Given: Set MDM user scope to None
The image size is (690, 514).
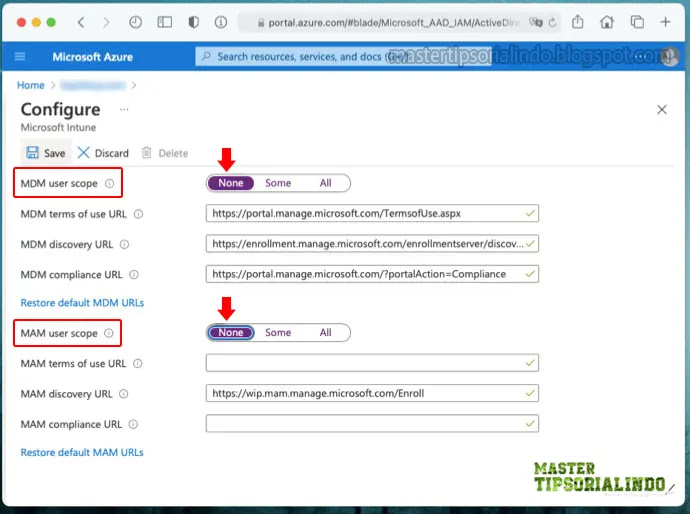Looking at the screenshot, I should coord(231,183).
